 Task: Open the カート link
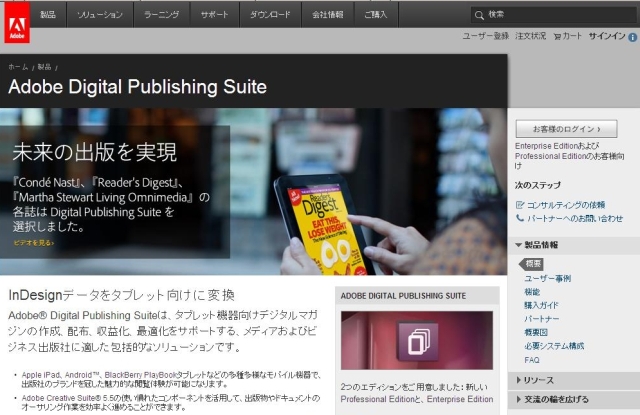[572, 36]
